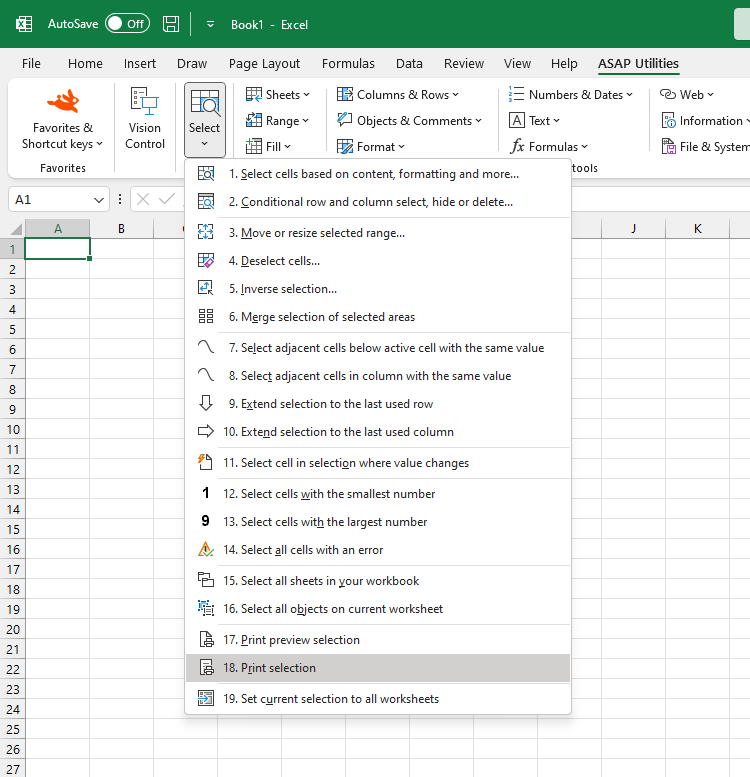Click the formula bar Cancel X icon
The height and width of the screenshot is (777, 750).
click(x=143, y=200)
